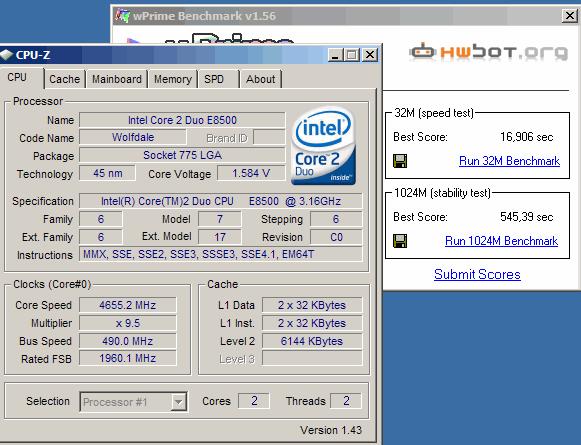Click the CPU-Z title bar app icon
The width and height of the screenshot is (581, 445).
pos(6,55)
